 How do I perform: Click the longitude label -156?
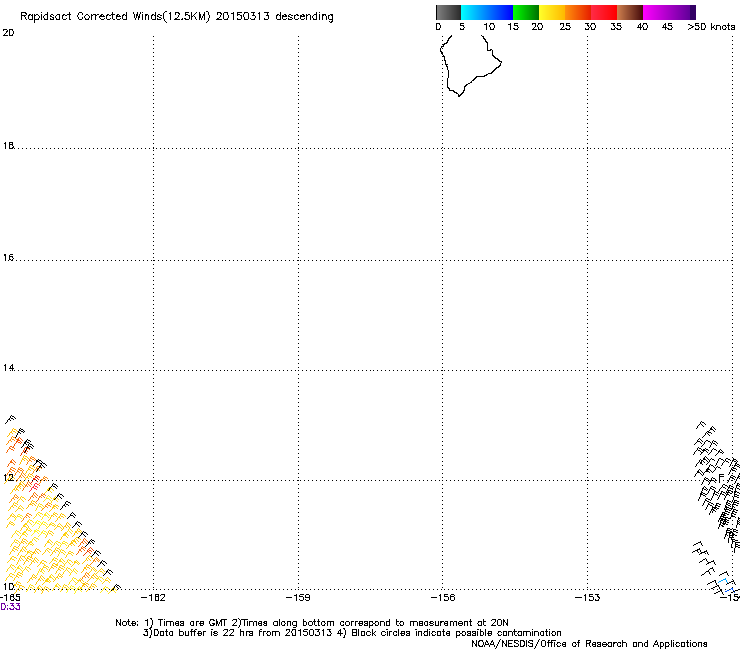(x=443, y=598)
